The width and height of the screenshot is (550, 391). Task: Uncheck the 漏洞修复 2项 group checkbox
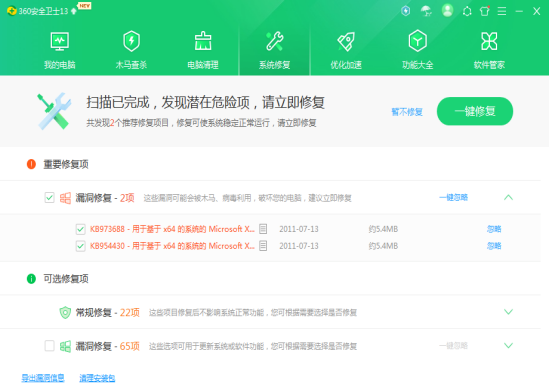coord(49,198)
